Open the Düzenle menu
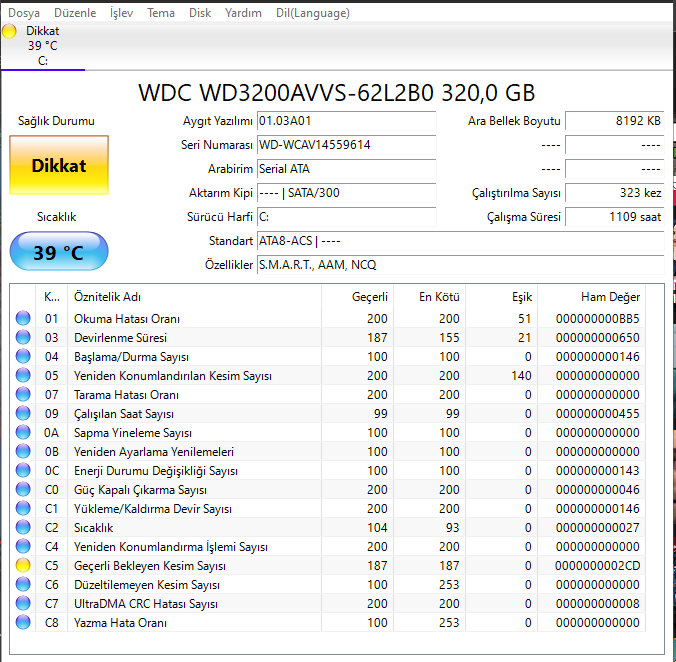Image resolution: width=676 pixels, height=662 pixels. point(75,13)
